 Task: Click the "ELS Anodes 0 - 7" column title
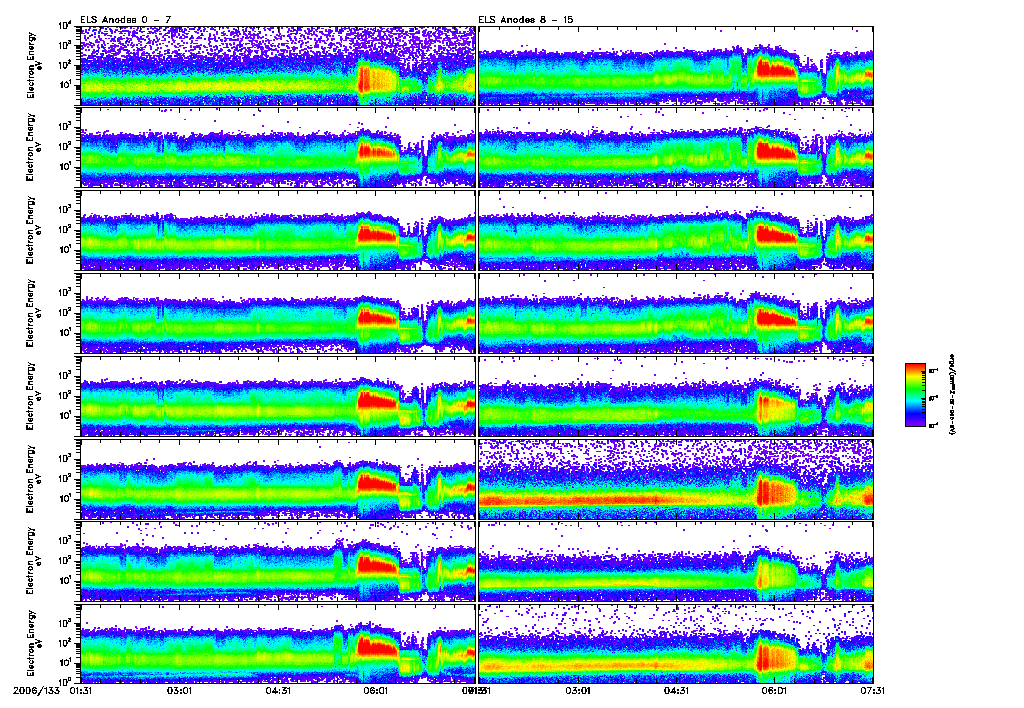click(126, 20)
